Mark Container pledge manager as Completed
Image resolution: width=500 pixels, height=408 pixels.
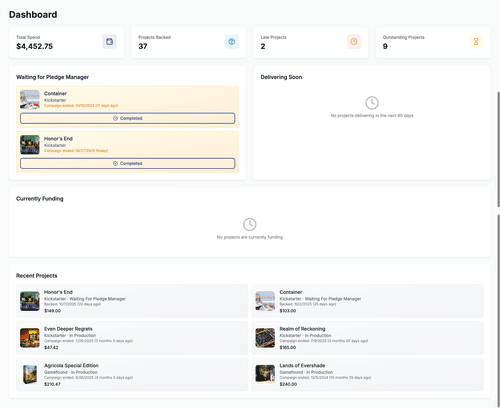tap(128, 118)
